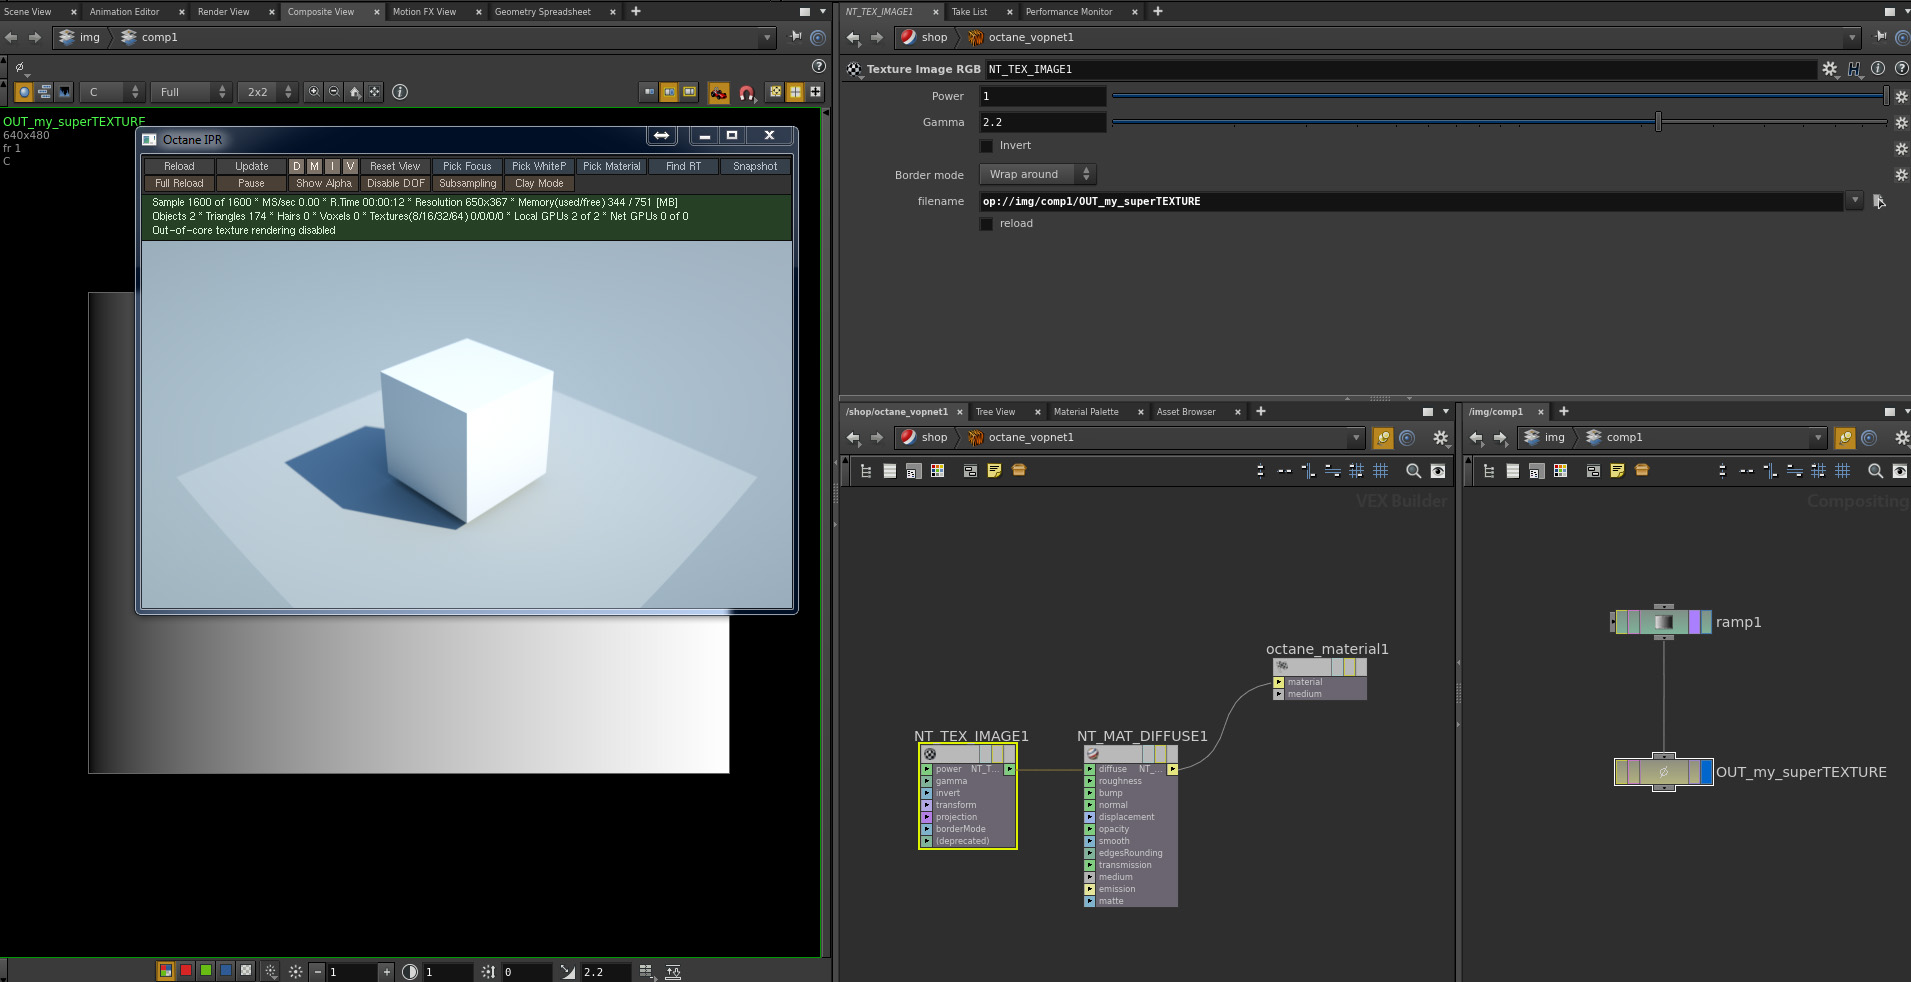Open the Full resolution dropdown

[191, 92]
